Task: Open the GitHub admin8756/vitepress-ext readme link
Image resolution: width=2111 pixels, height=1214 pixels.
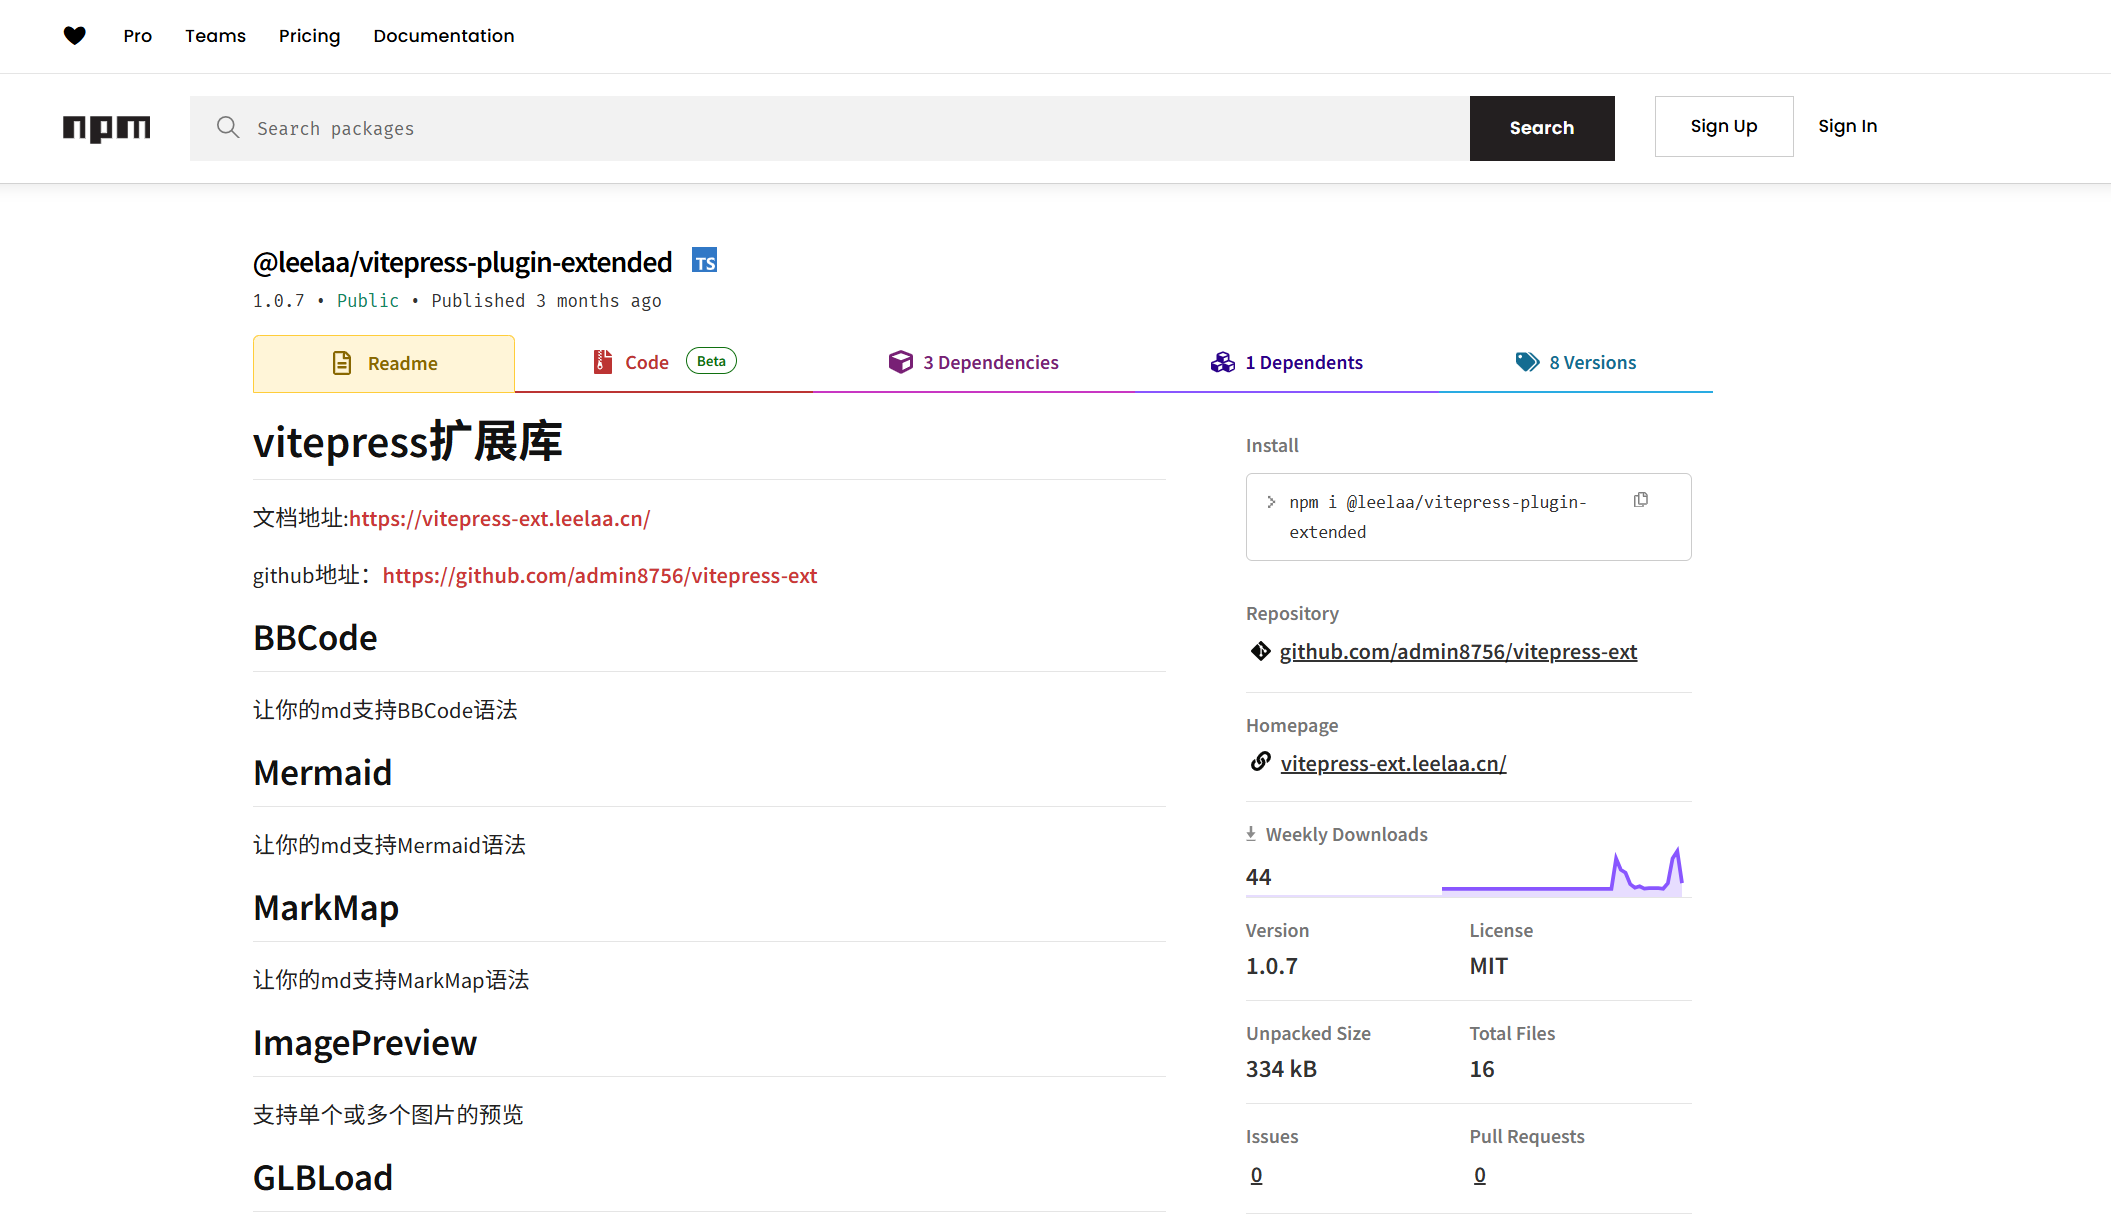Action: pos(599,575)
